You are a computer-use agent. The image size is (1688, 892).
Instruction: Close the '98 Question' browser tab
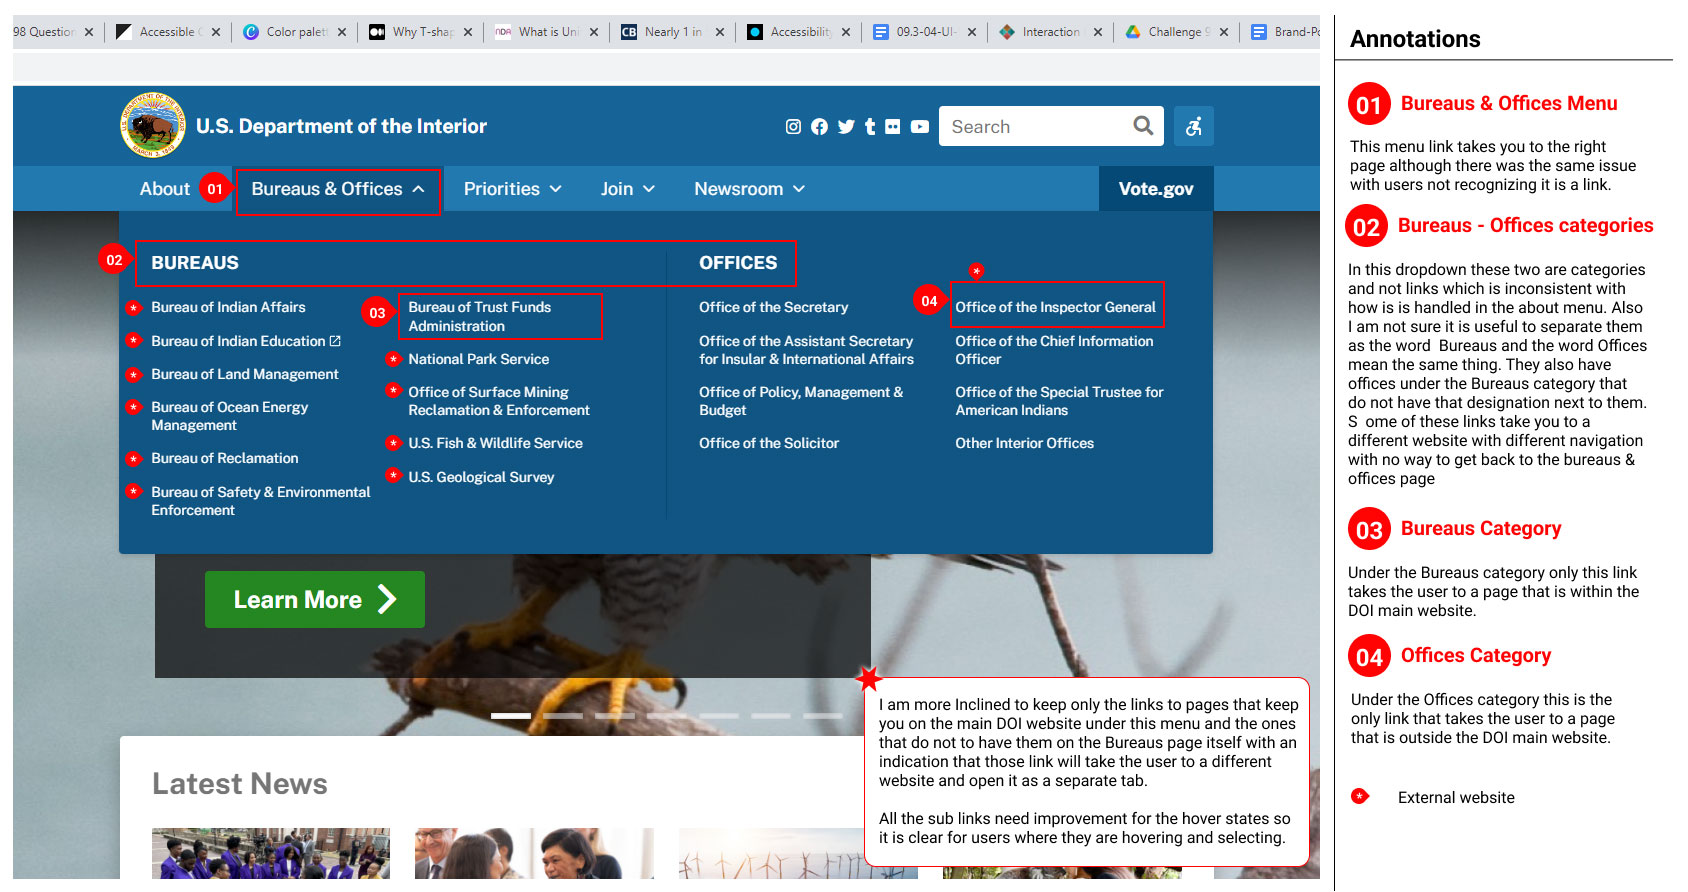click(x=89, y=32)
